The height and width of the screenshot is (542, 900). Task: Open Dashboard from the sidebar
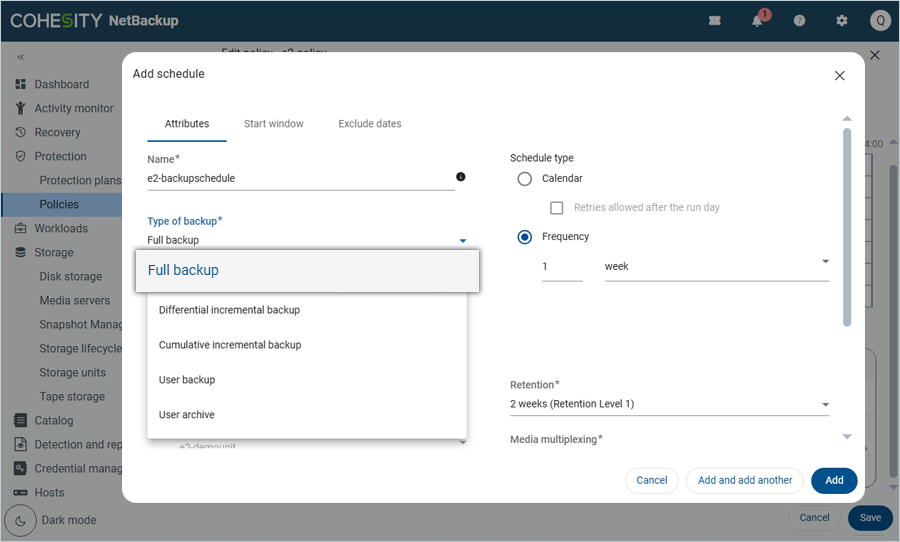(61, 84)
